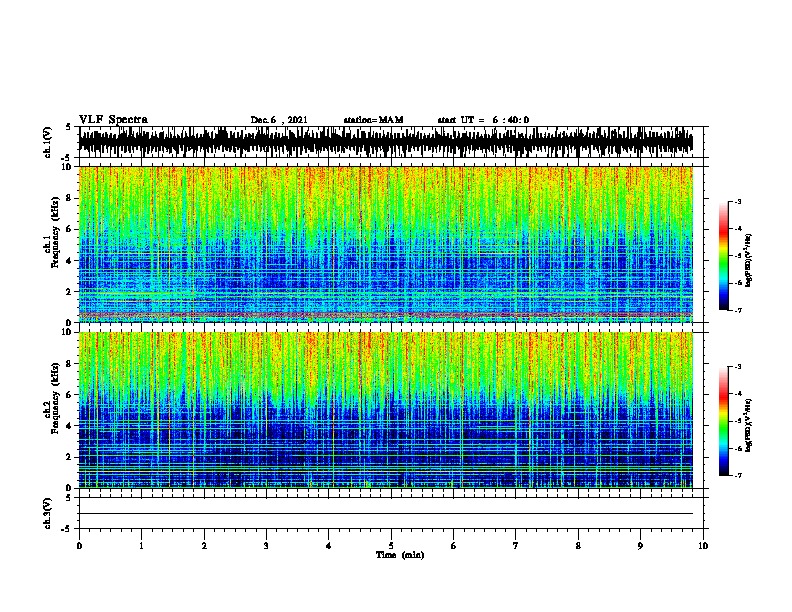Click the "10" tick on the time axis
Image resolution: width=792 pixels, height=612 pixels.
pos(703,546)
